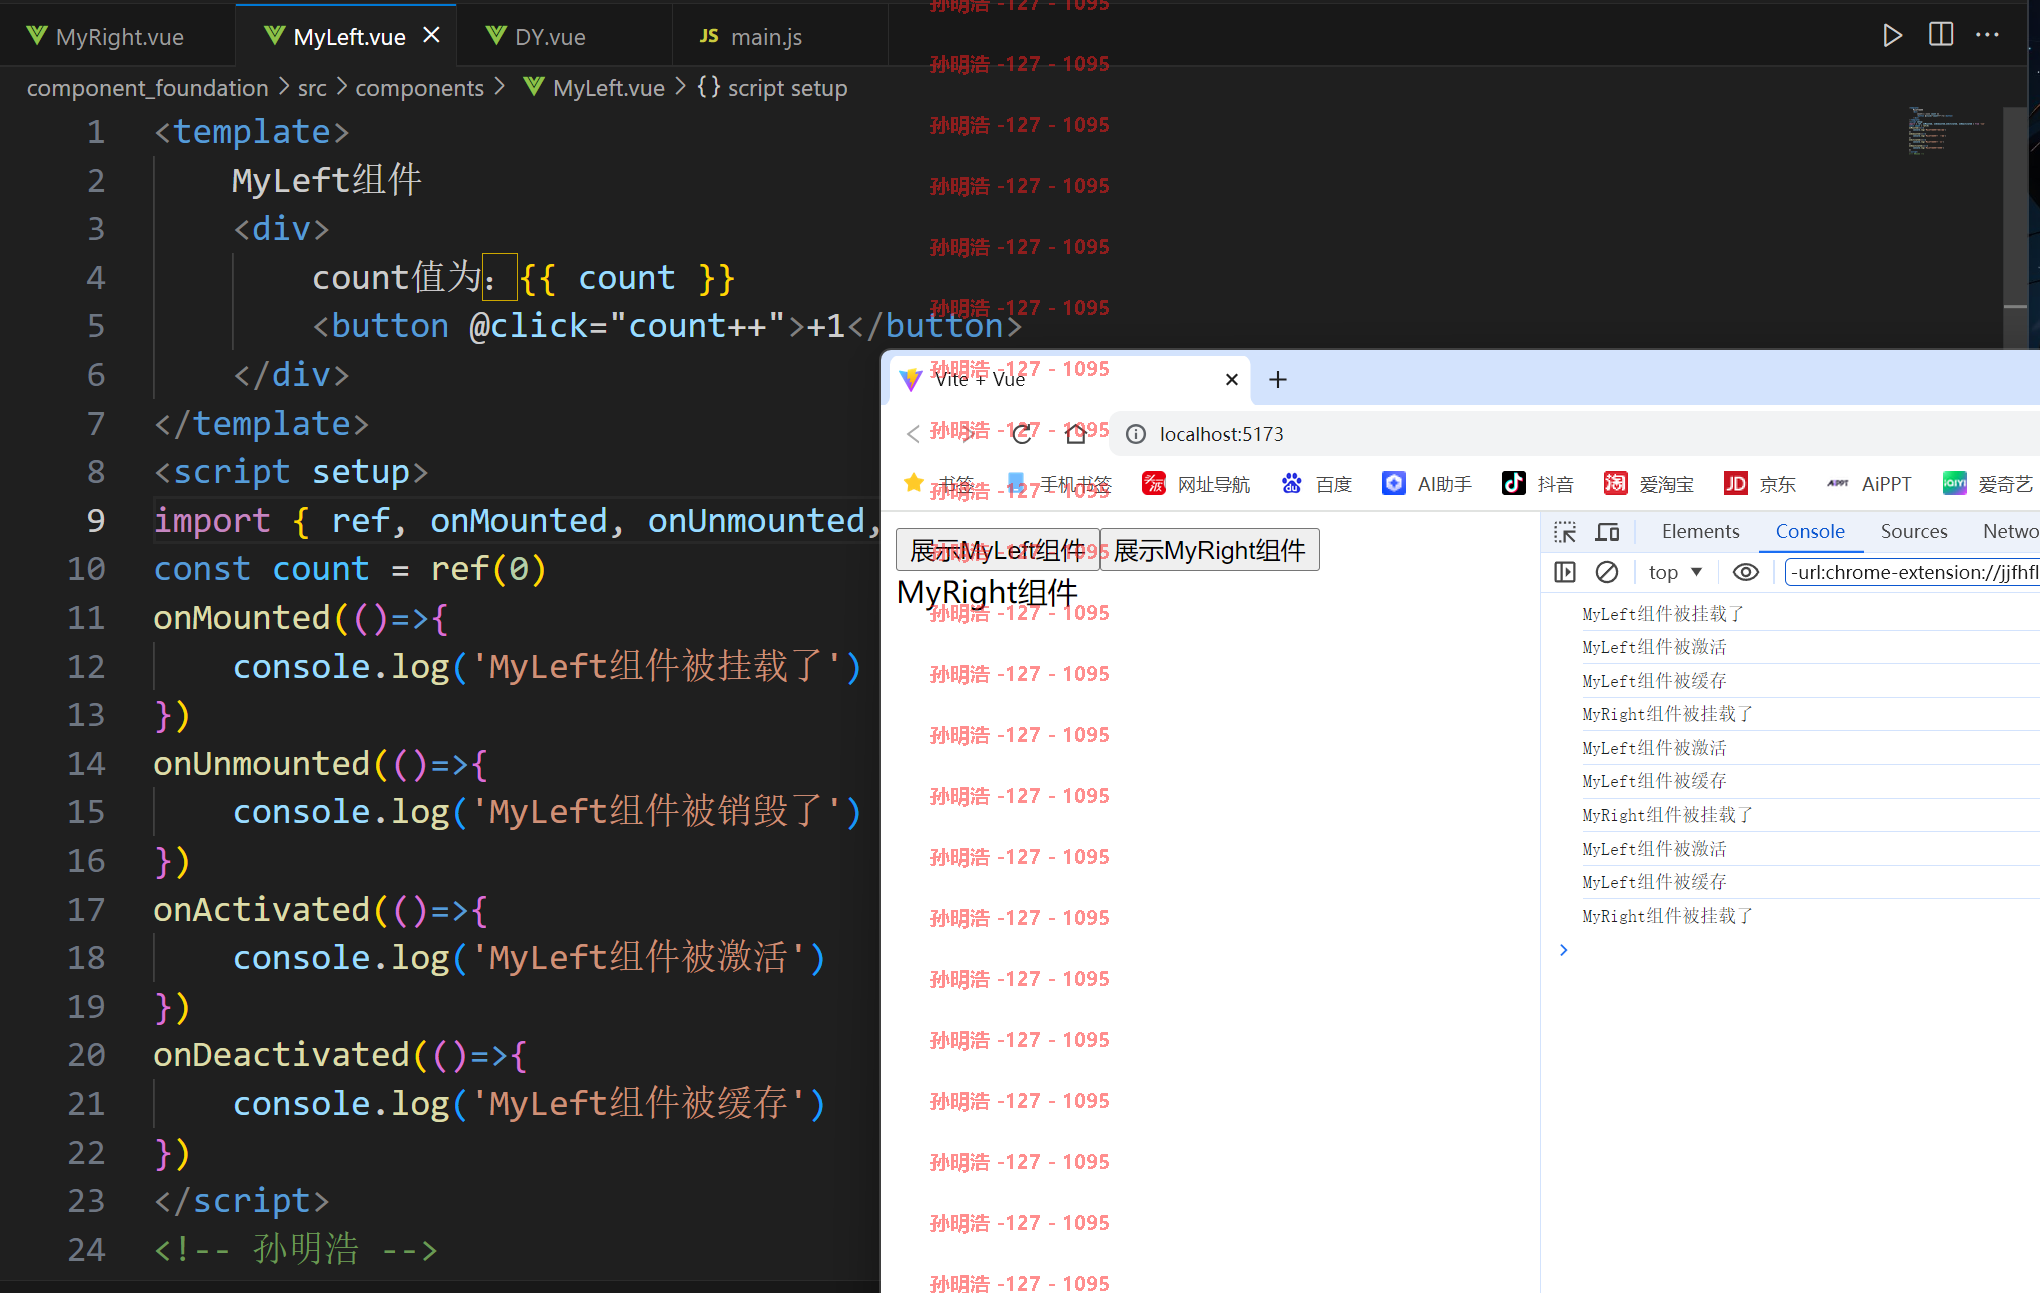The height and width of the screenshot is (1293, 2040).
Task: Open the 抖音 bookmark
Action: point(1538,484)
